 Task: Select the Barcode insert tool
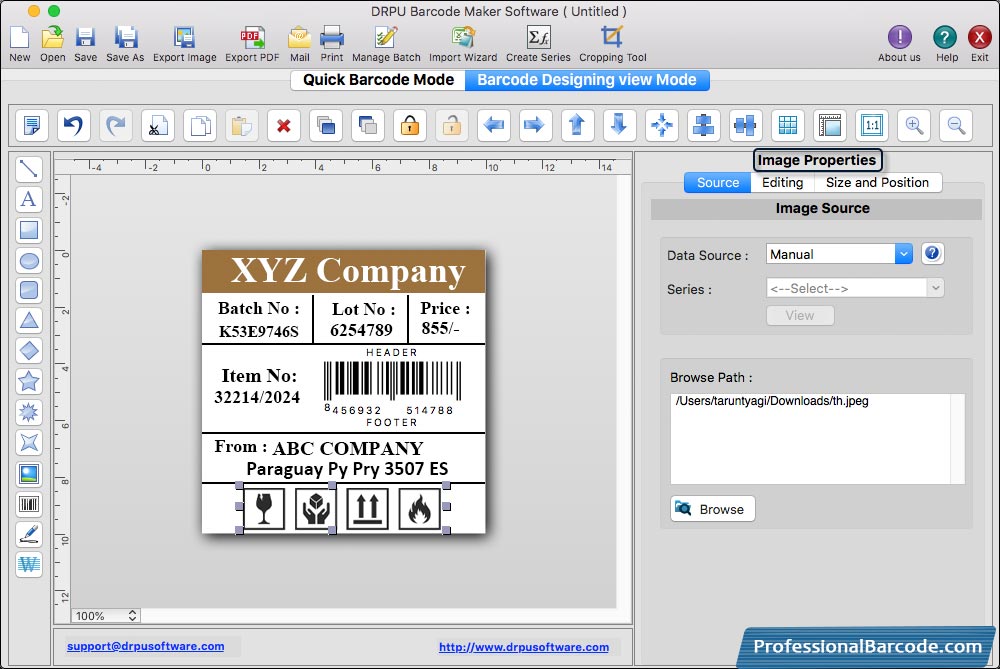click(29, 504)
